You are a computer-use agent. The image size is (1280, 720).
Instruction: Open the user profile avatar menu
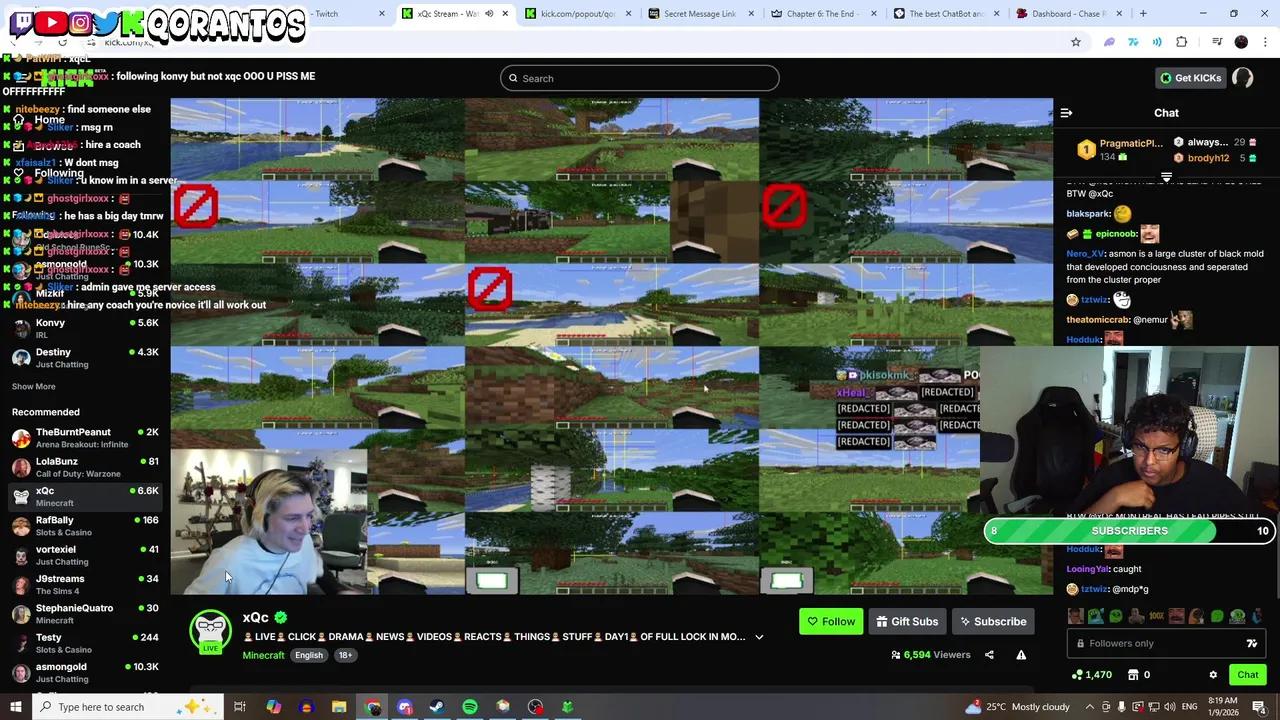[1243, 78]
